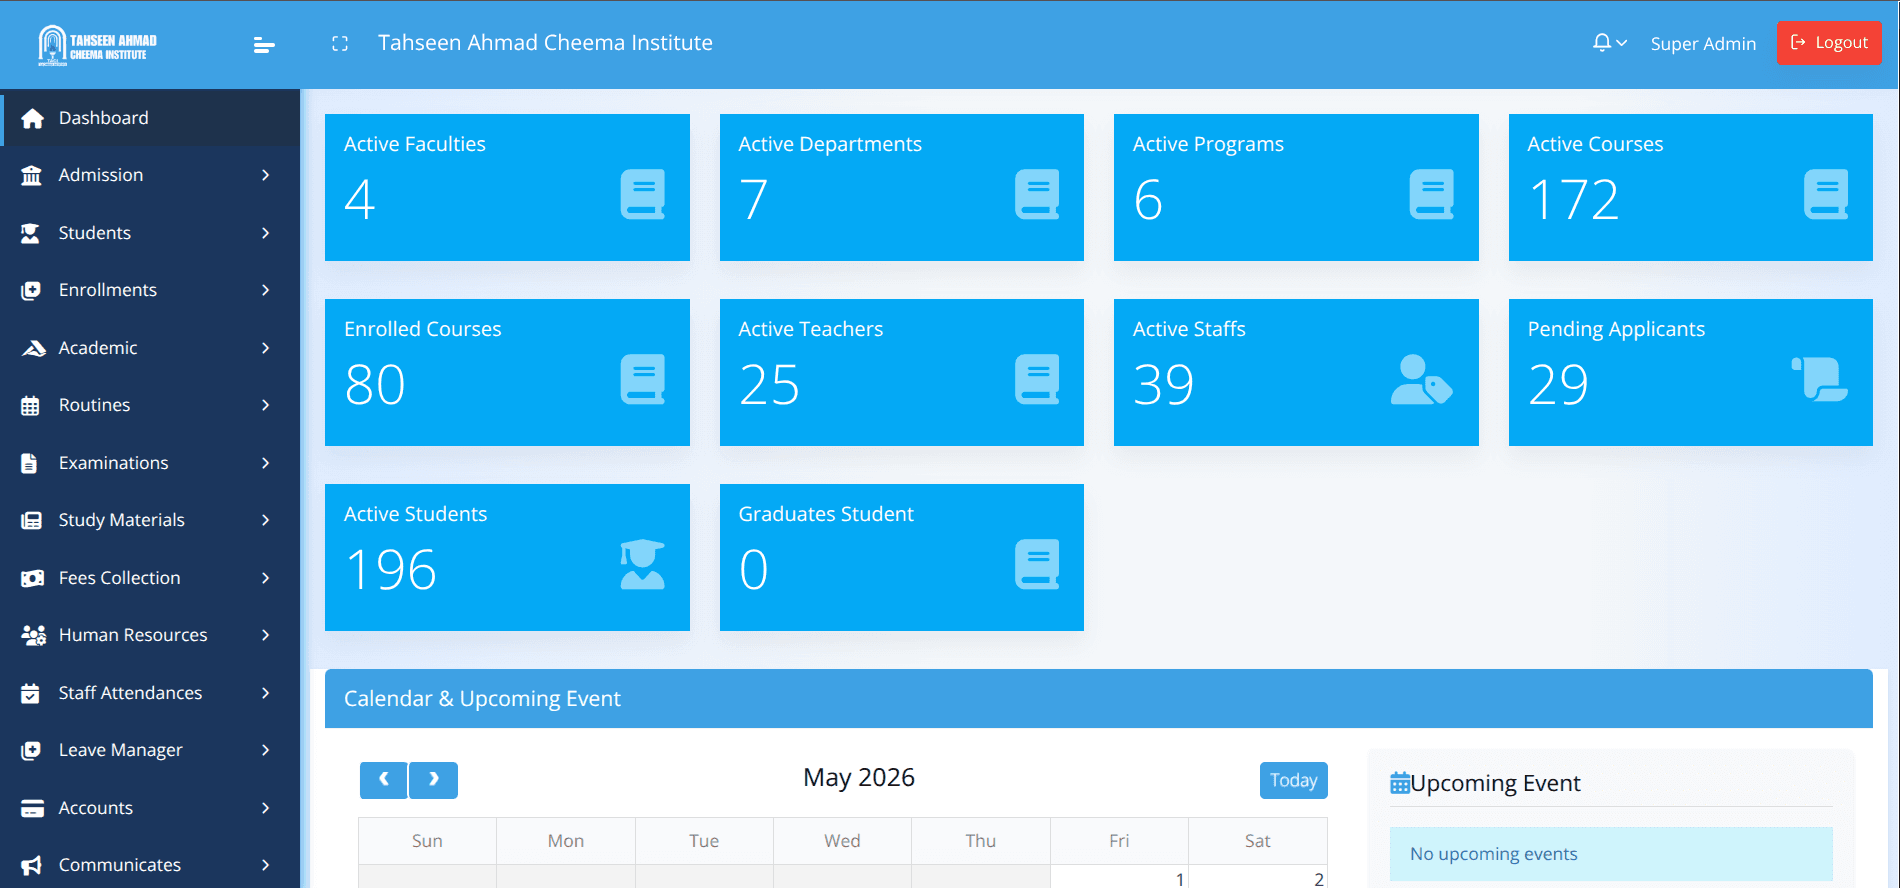Image resolution: width=1900 pixels, height=888 pixels.
Task: Click the Academic sidebar icon
Action: point(33,348)
